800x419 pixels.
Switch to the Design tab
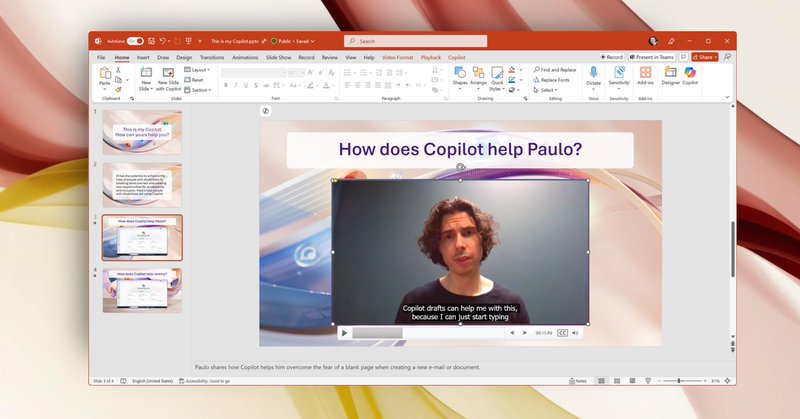(x=184, y=58)
